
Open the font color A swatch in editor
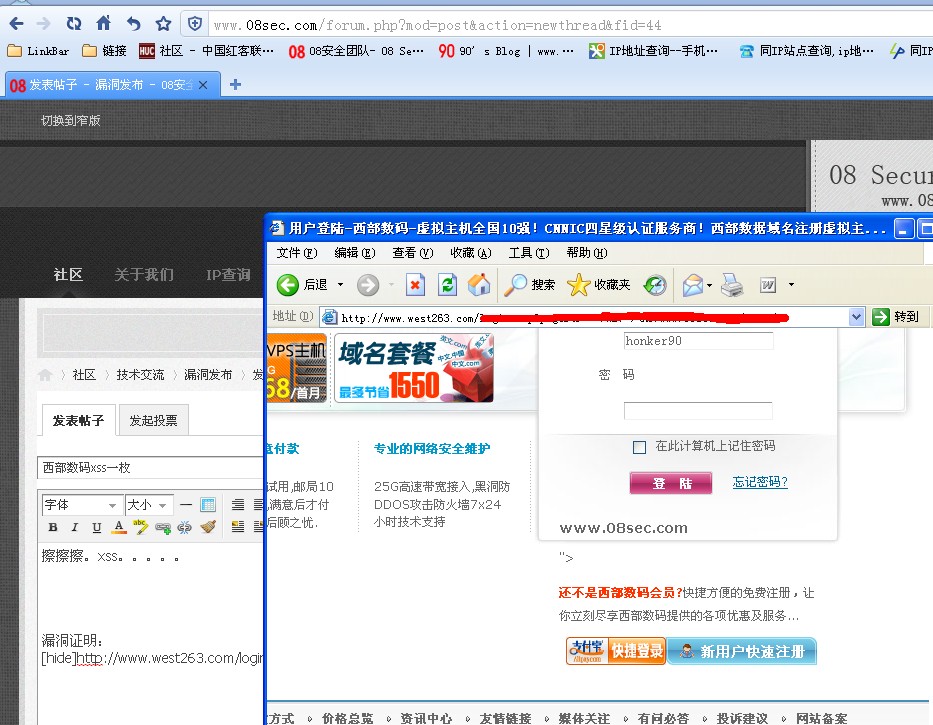[119, 527]
